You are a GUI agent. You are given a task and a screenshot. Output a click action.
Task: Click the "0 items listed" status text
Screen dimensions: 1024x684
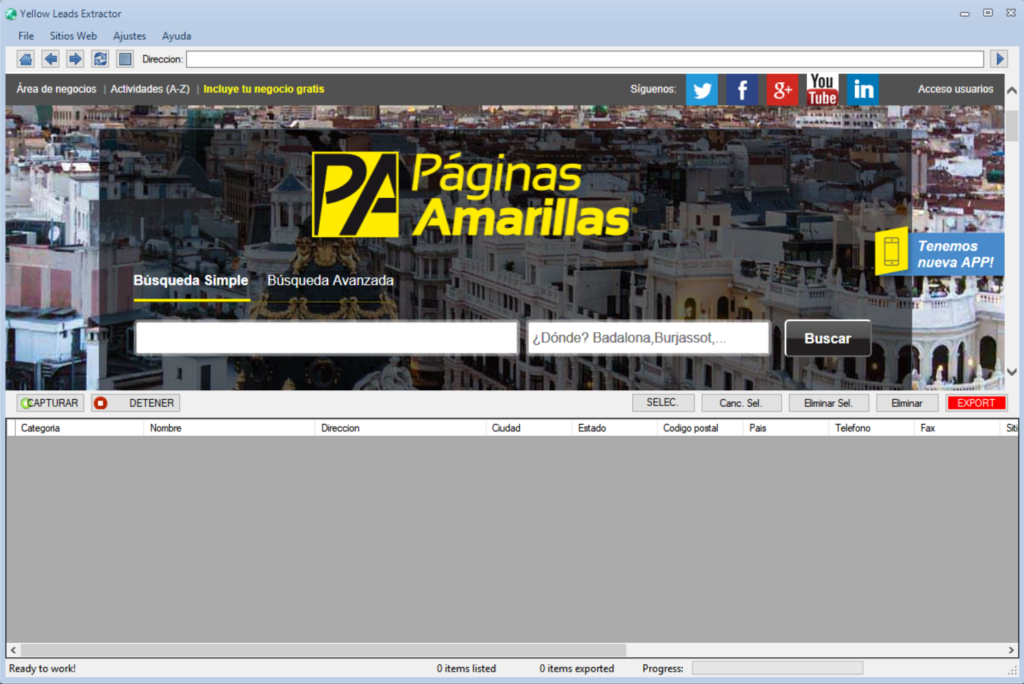pyautogui.click(x=466, y=668)
